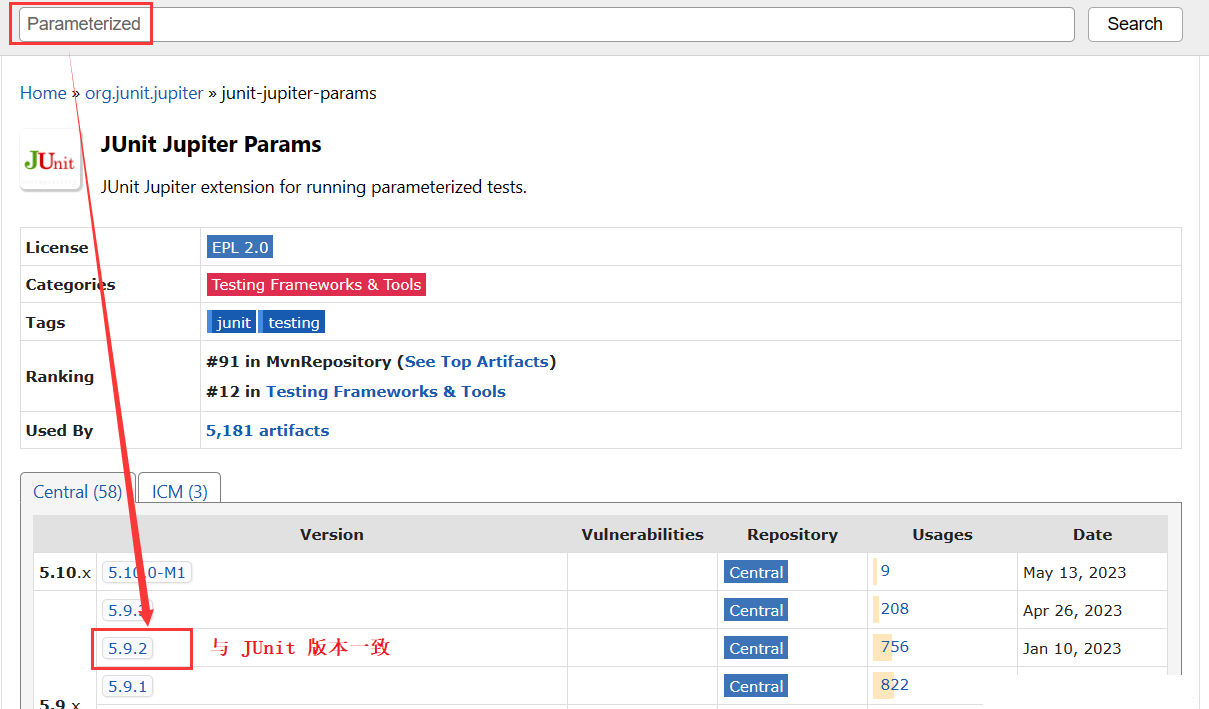Go to the Home breadcrumb link
The height and width of the screenshot is (709, 1209).
click(43, 93)
